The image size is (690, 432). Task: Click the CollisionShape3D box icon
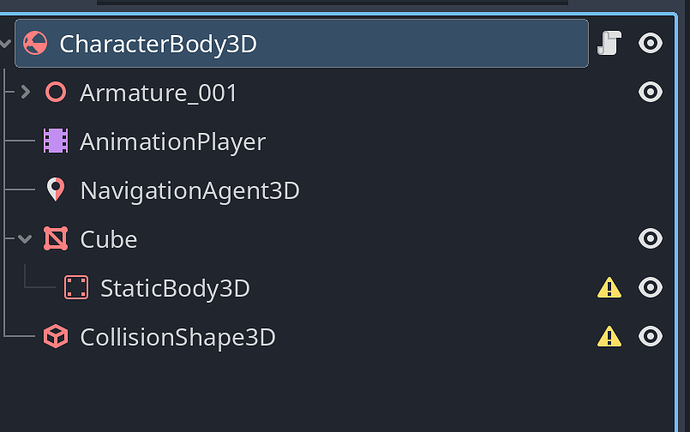[x=56, y=337]
